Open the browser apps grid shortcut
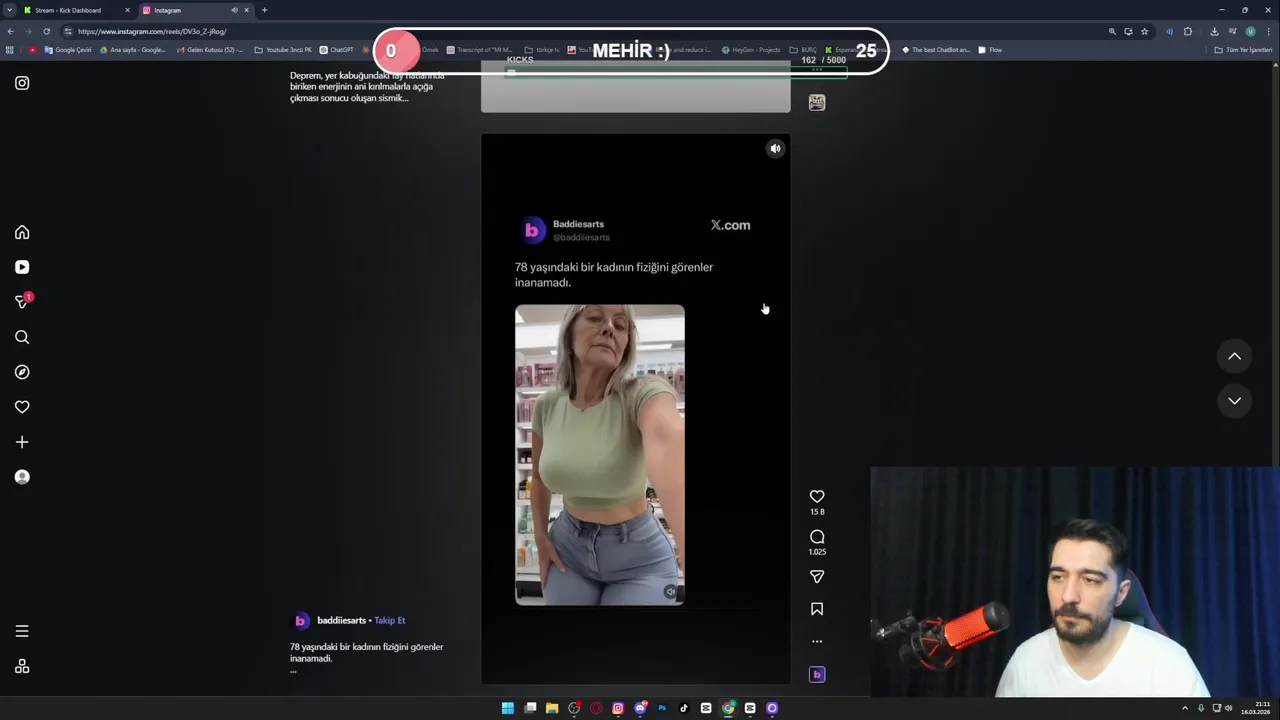This screenshot has height=720, width=1280. tap(10, 50)
